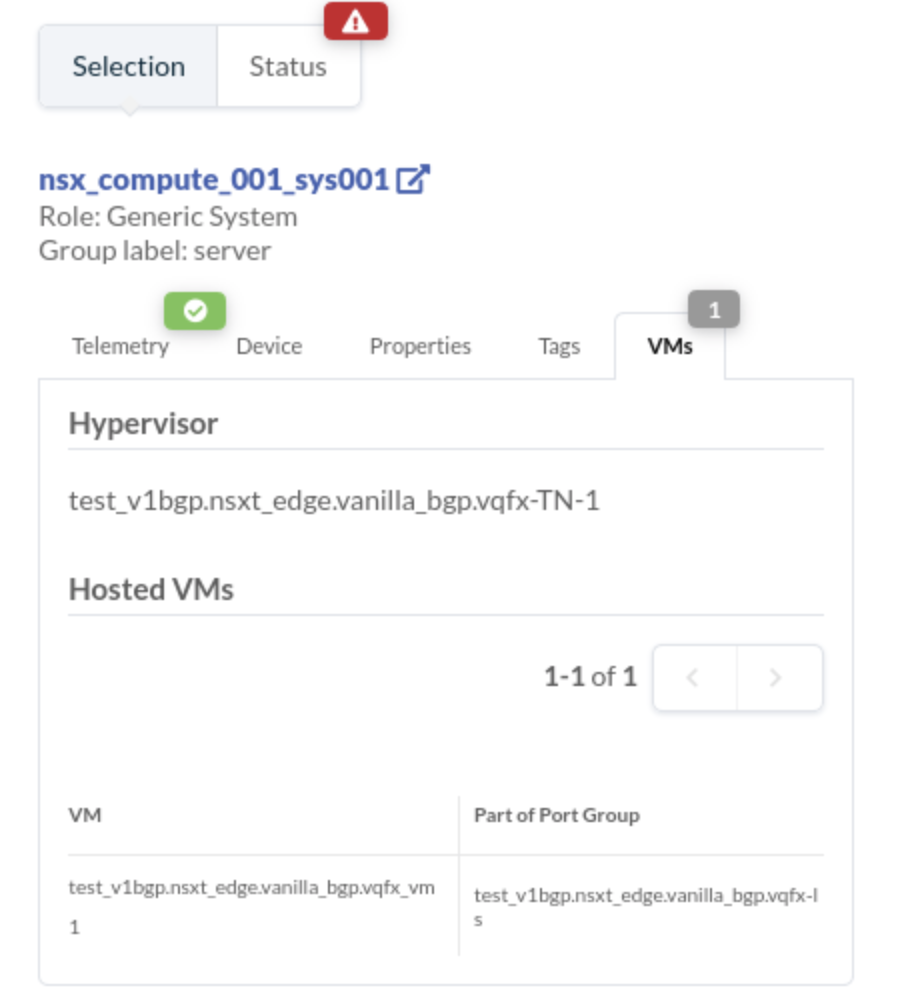Go to previous page of hosted VMs
The width and height of the screenshot is (922, 1004).
coord(694,678)
